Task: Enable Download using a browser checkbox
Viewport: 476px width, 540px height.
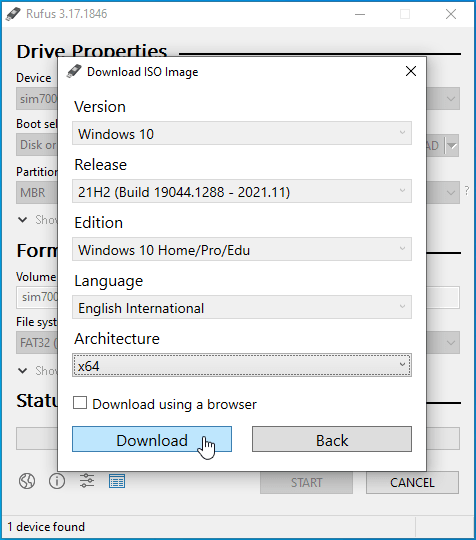Action: click(x=80, y=403)
